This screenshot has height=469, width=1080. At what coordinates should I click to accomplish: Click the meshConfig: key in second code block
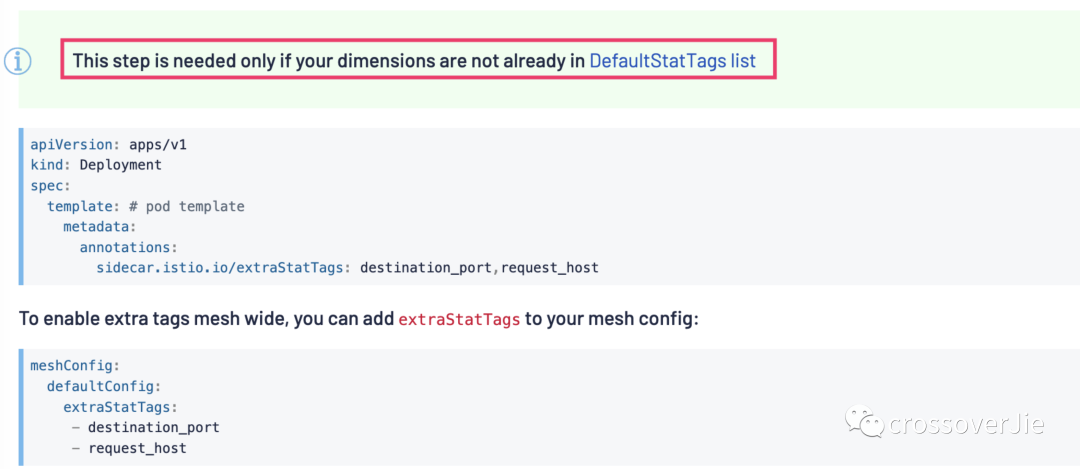[x=75, y=365]
